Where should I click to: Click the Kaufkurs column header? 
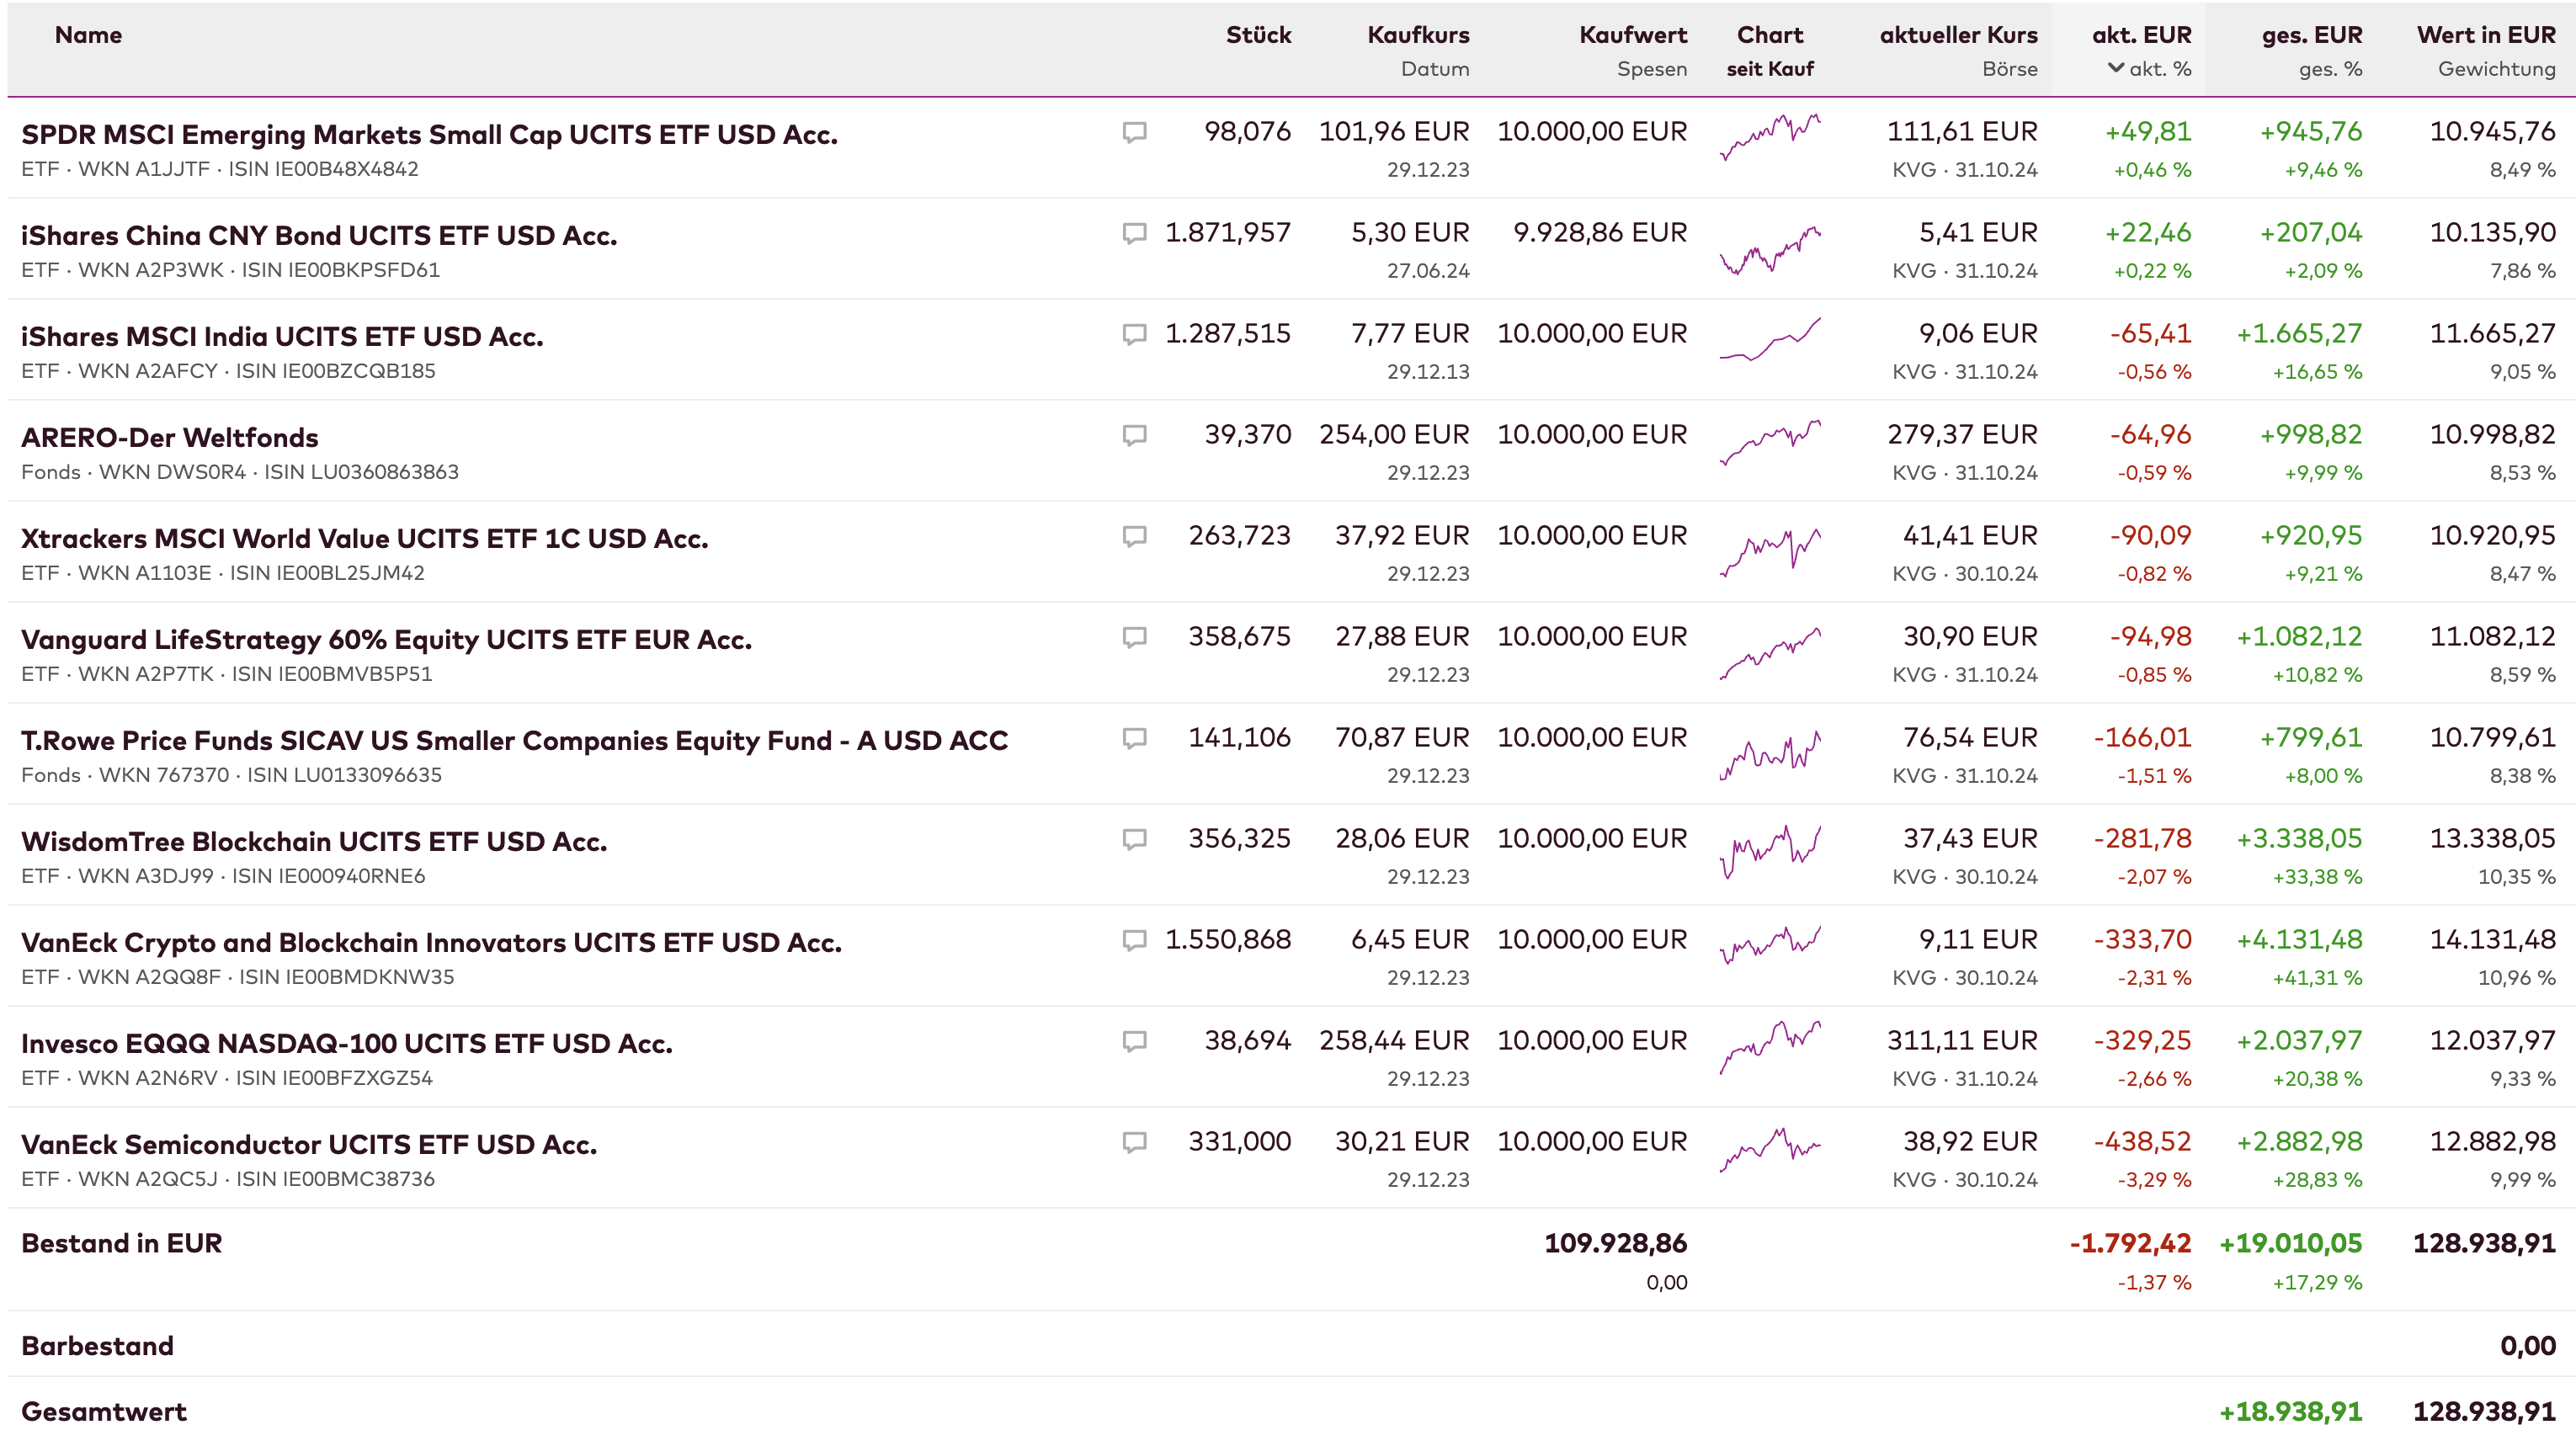coord(1418,35)
